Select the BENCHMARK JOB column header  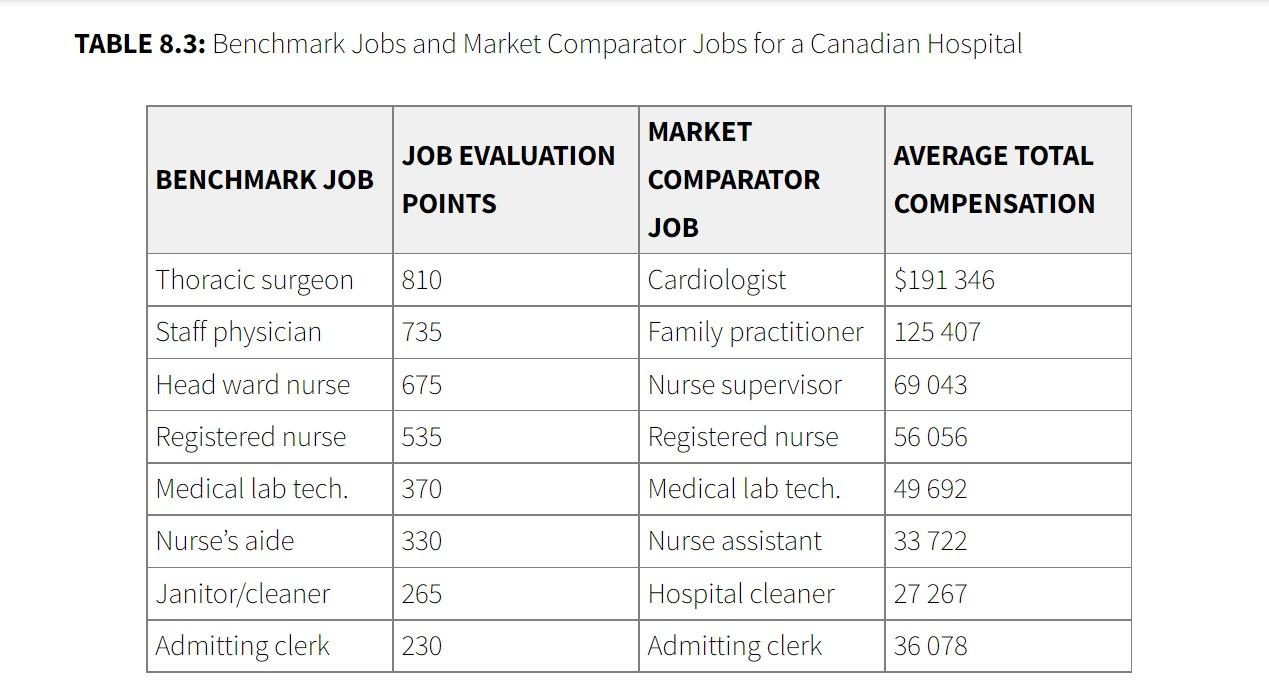coord(265,180)
